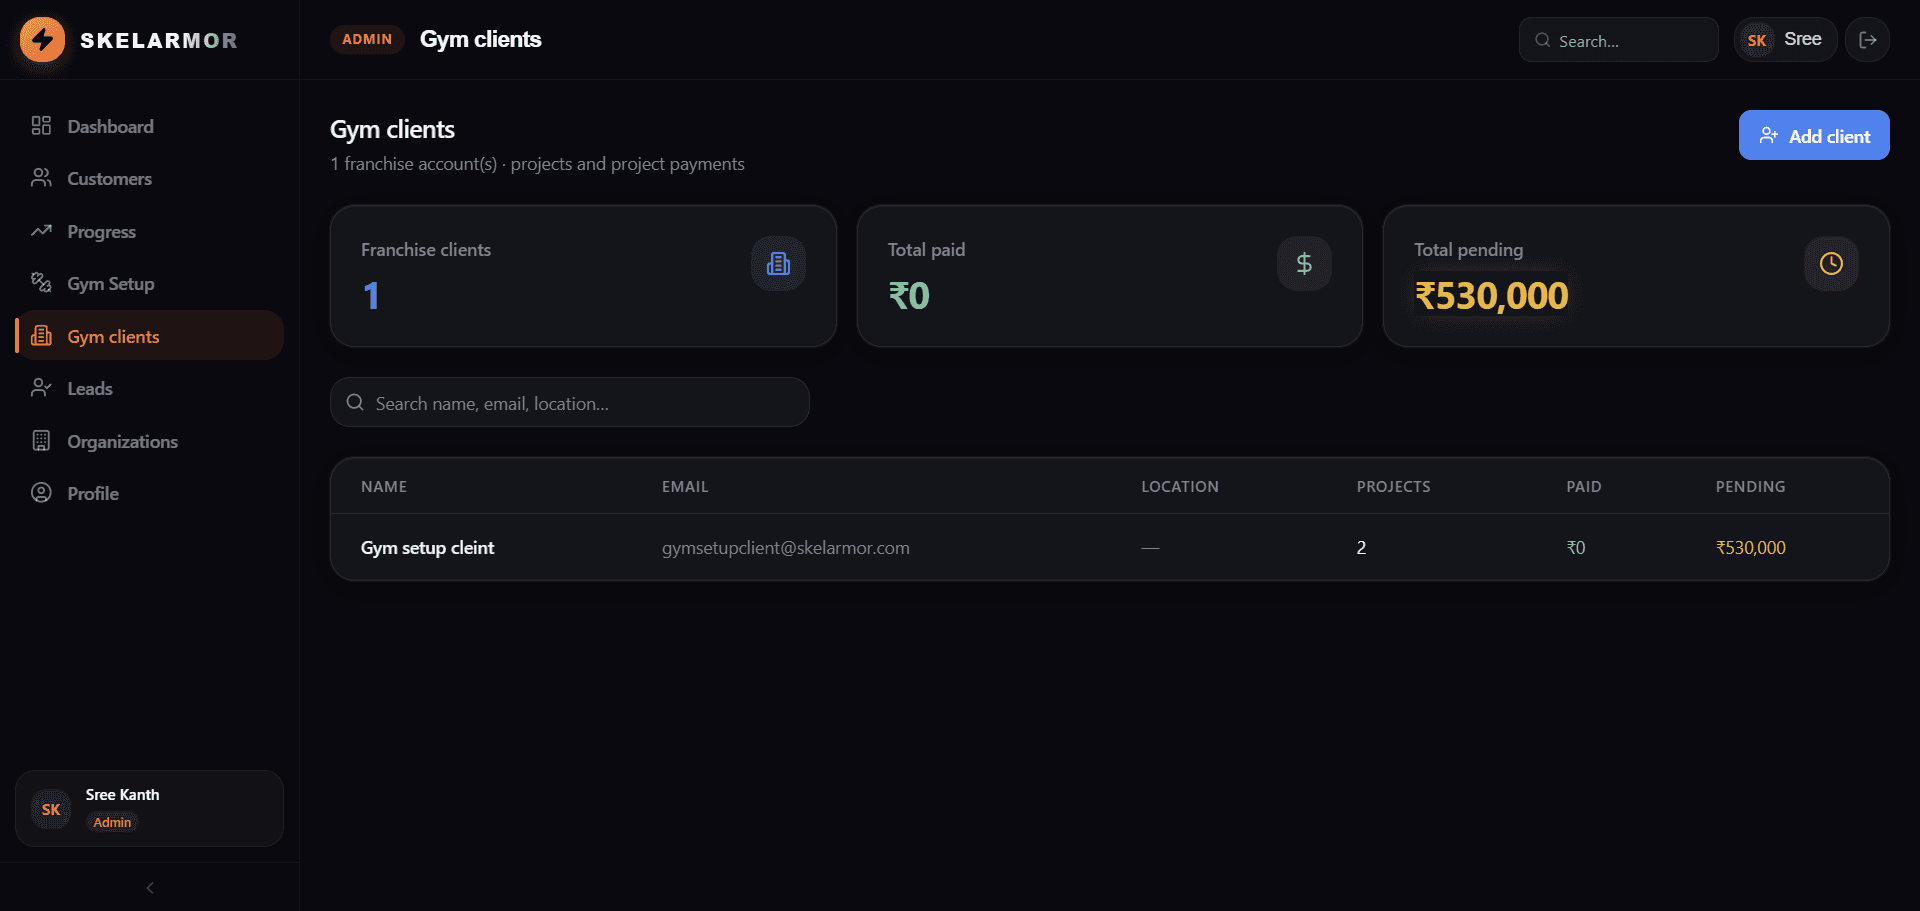Image resolution: width=1920 pixels, height=911 pixels.
Task: Click the paid ₹0 table cell
Action: pyautogui.click(x=1576, y=547)
